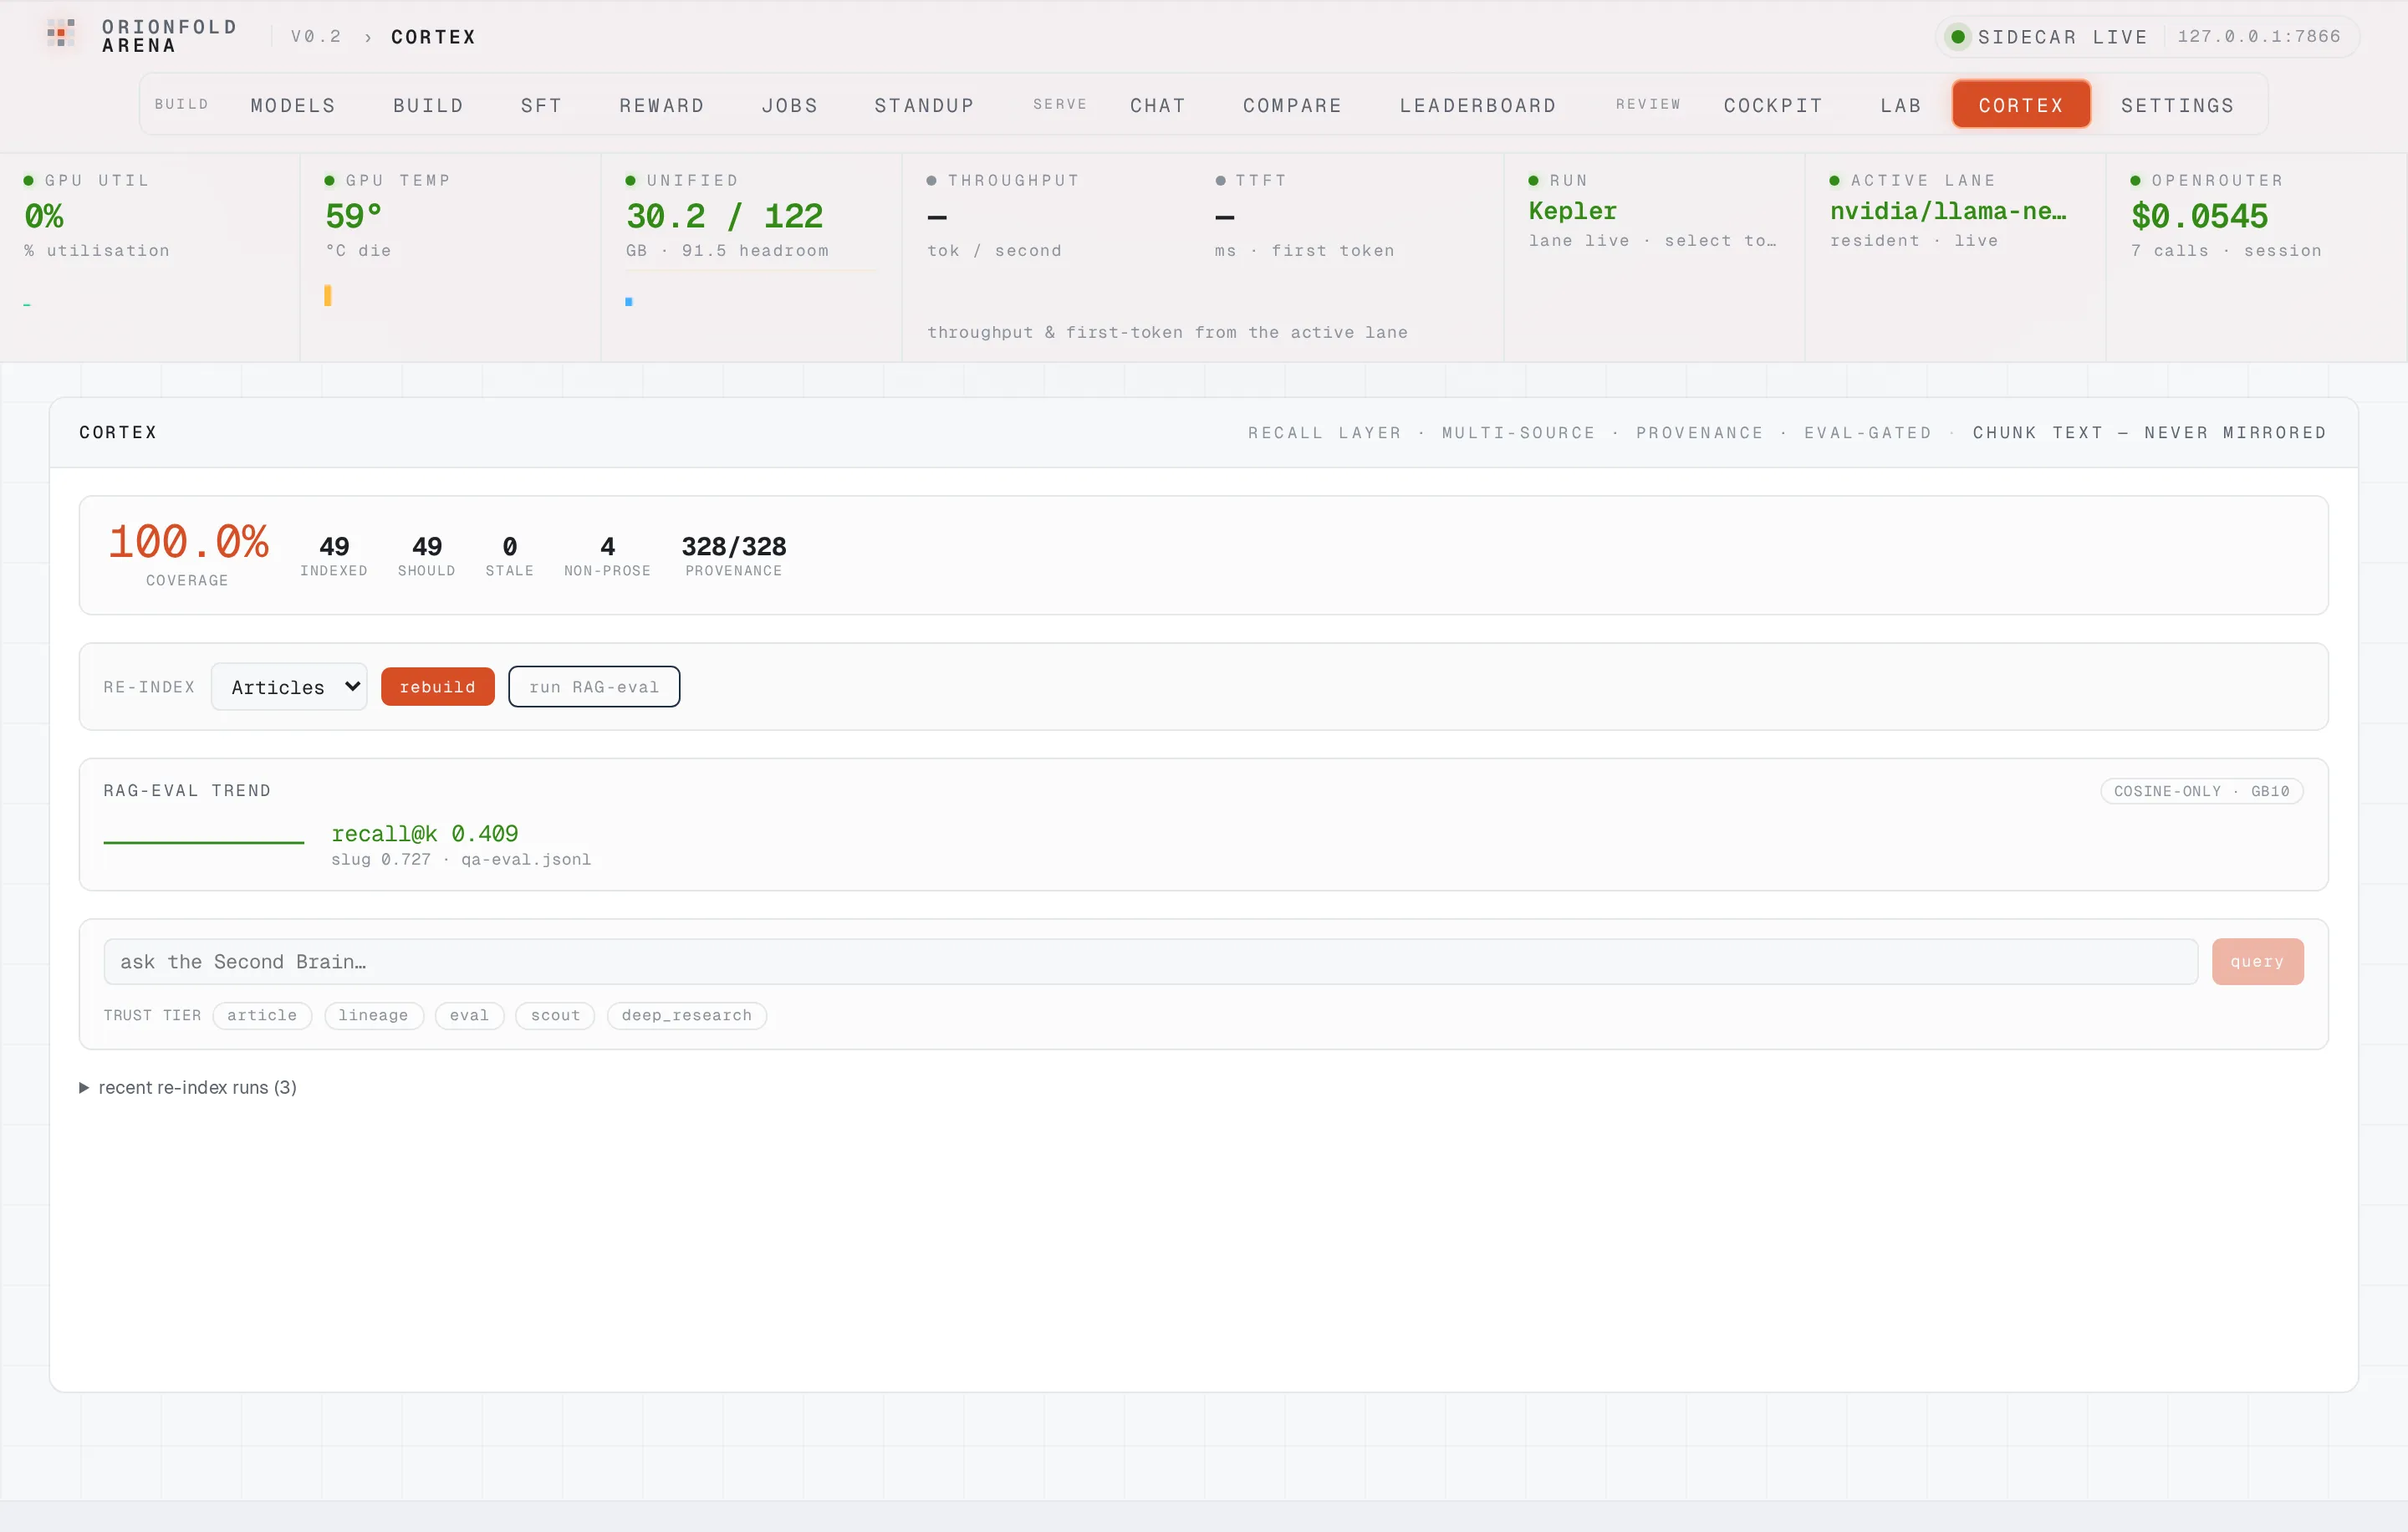Click the ask the Second Brain input
This screenshot has width=2408, height=1532.
[1150, 961]
